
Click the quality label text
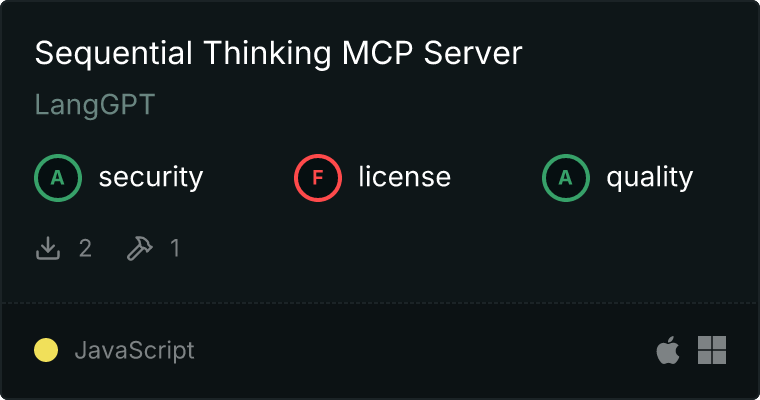point(650,177)
